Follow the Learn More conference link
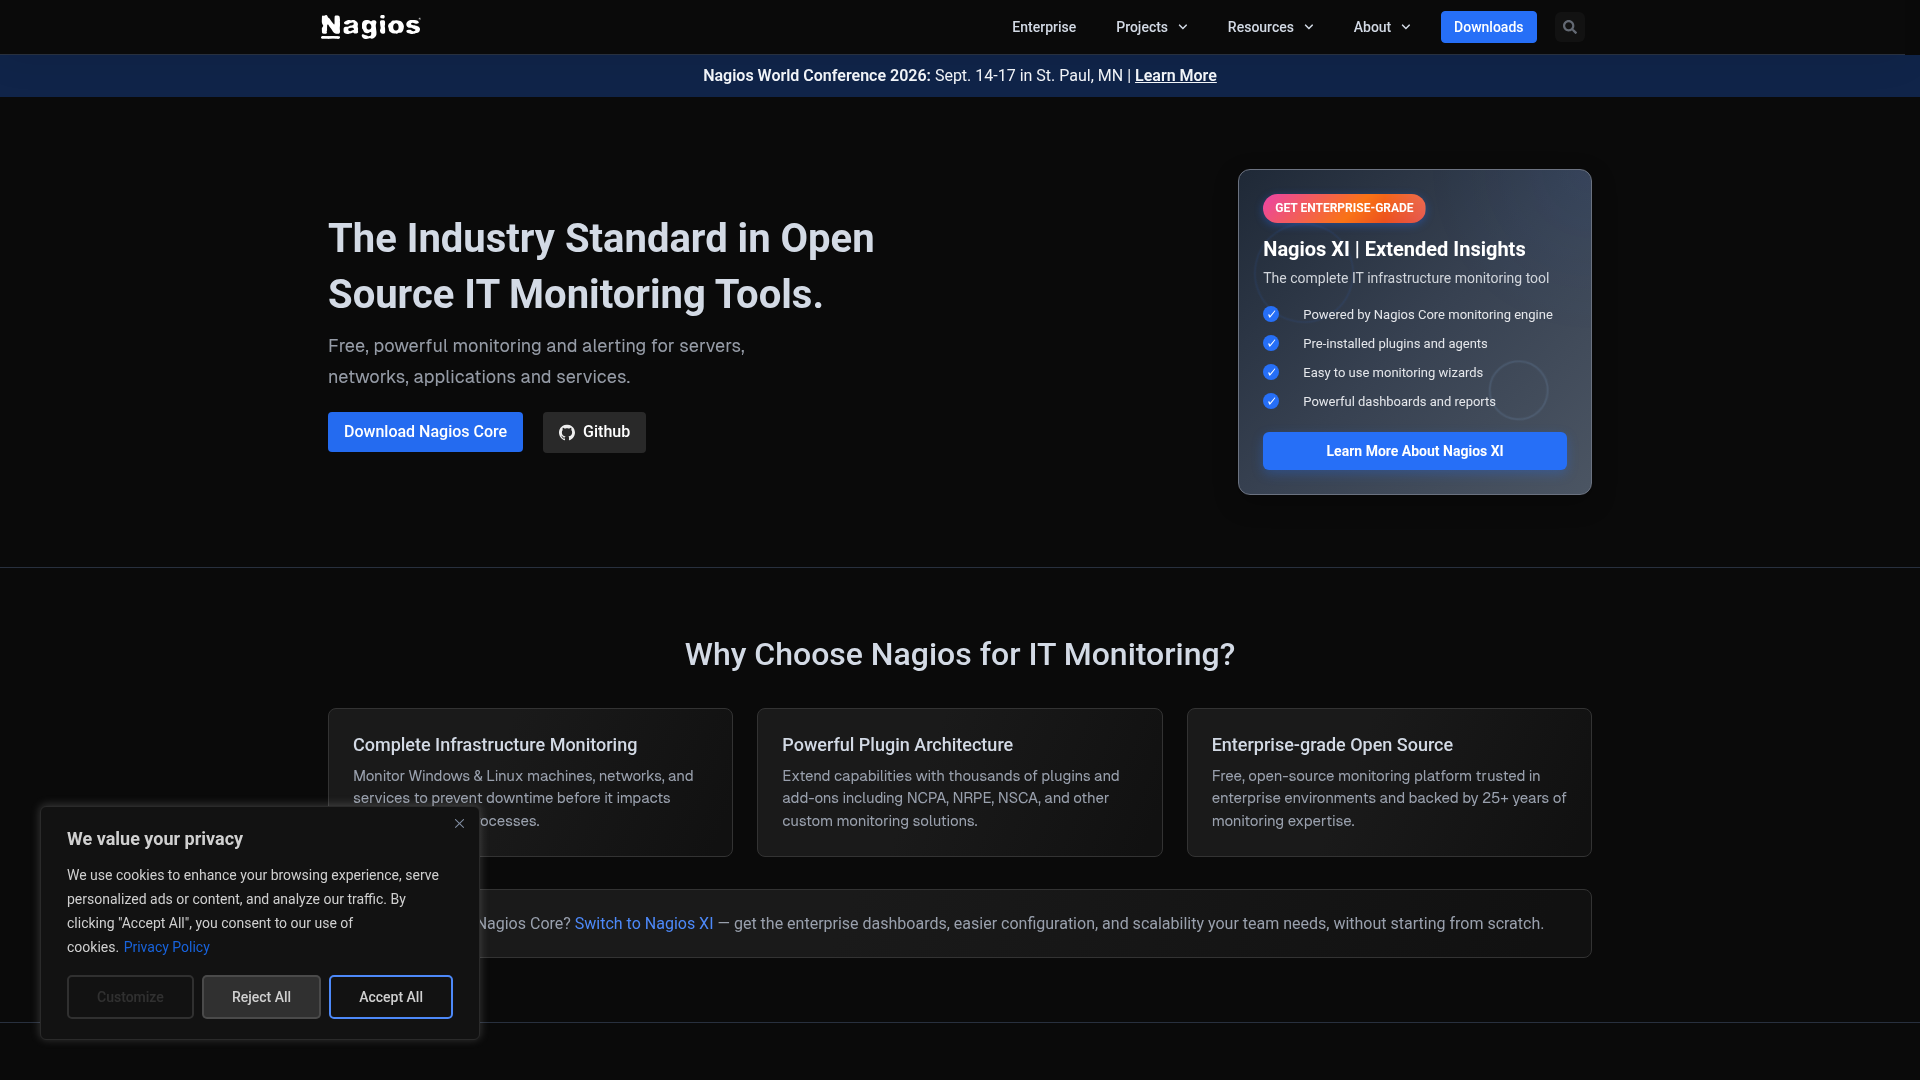The height and width of the screenshot is (1080, 1920). click(1175, 76)
